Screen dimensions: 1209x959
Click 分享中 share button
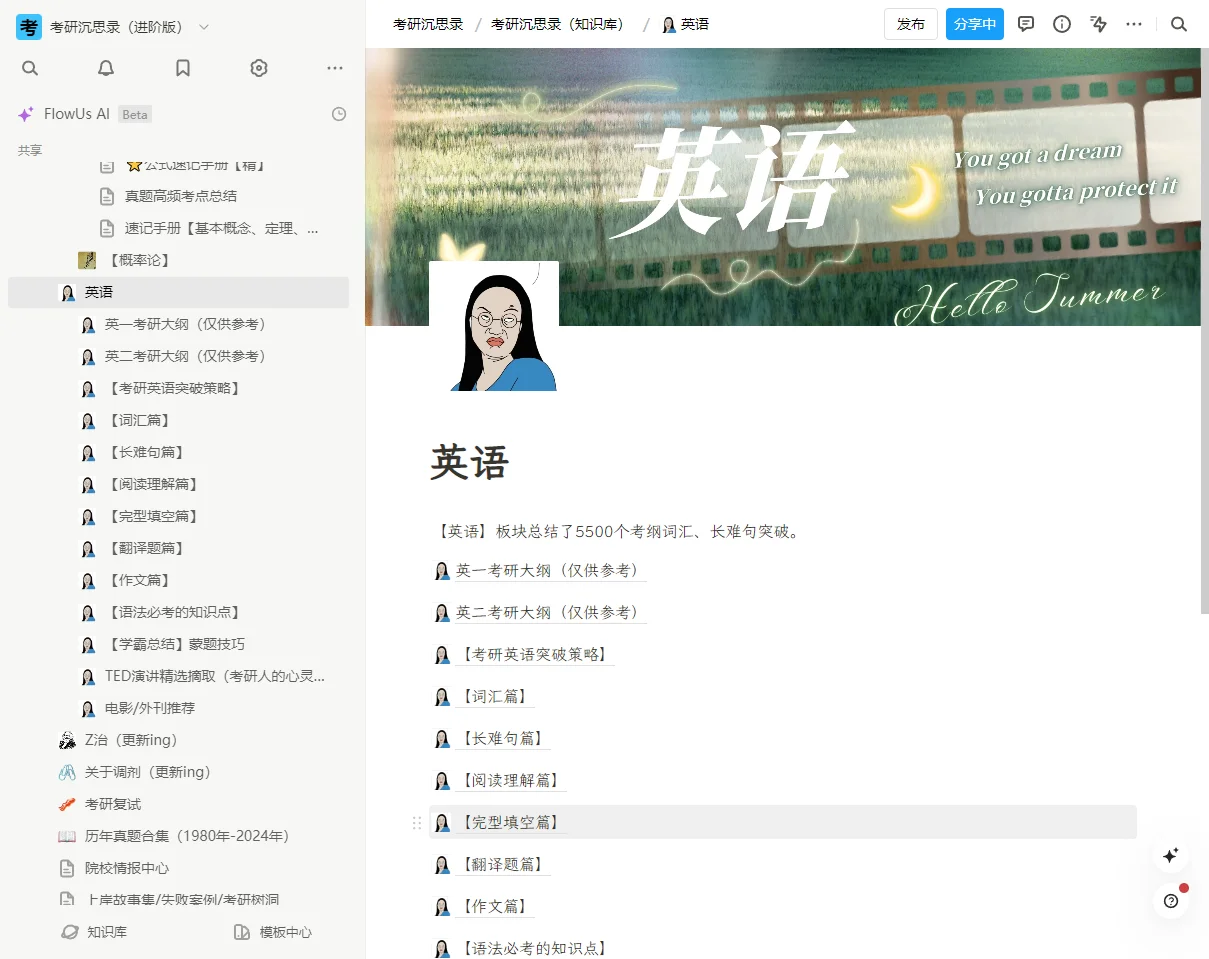tap(975, 24)
